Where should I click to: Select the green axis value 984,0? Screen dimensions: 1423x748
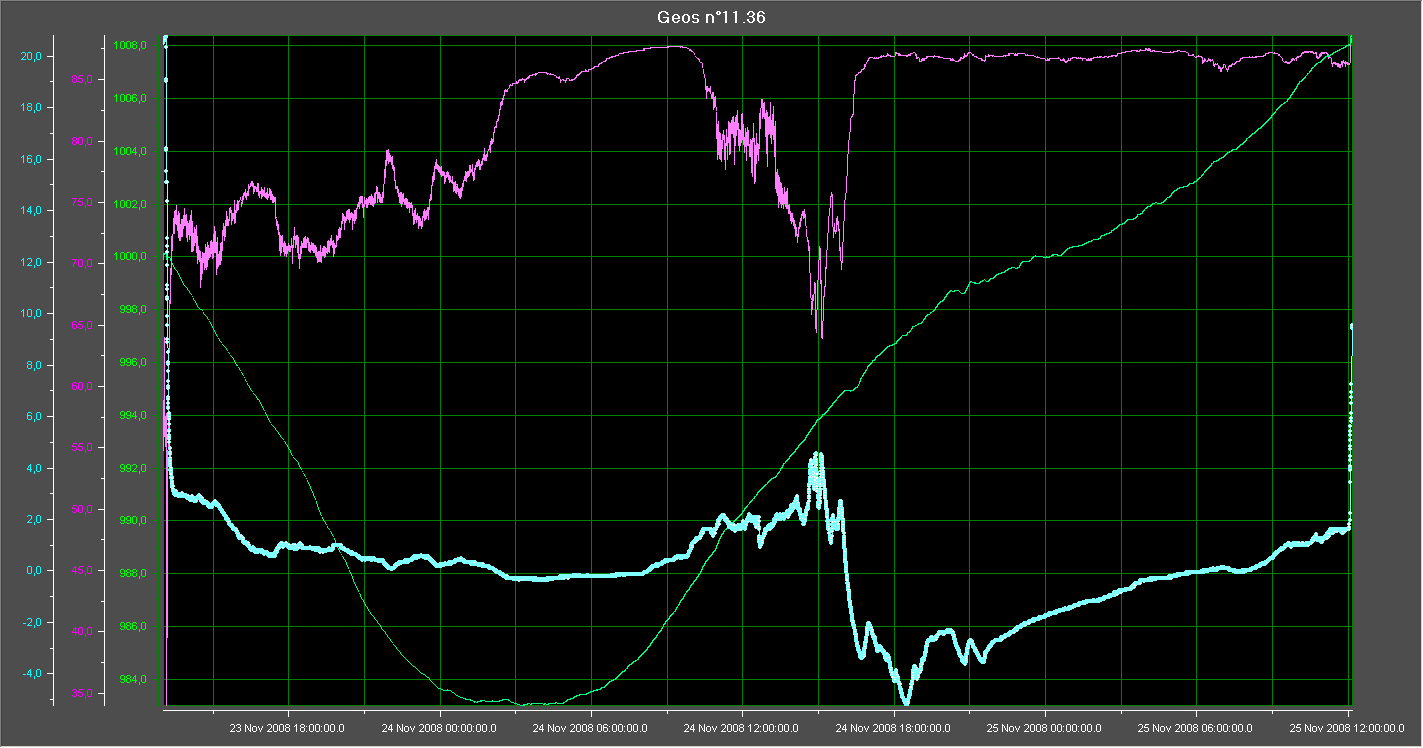pyautogui.click(x=133, y=680)
